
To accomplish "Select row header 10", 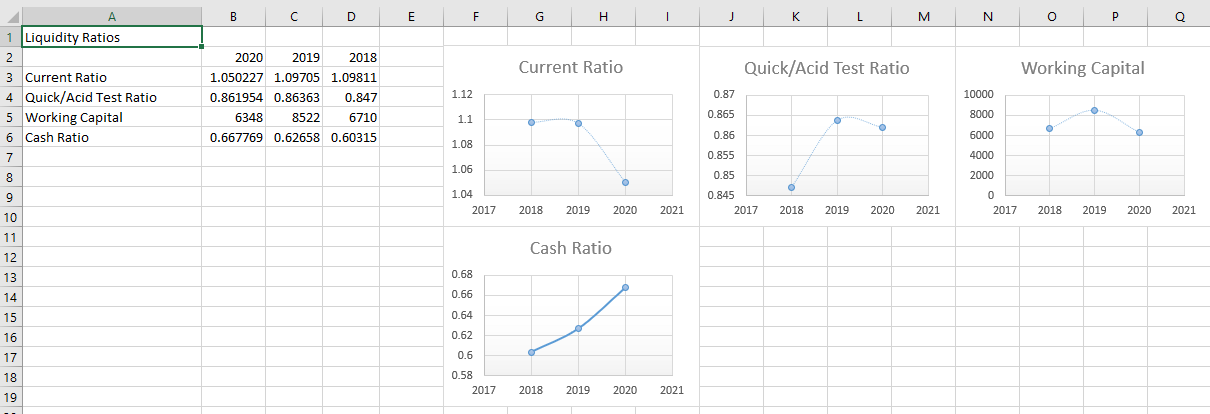I will (x=10, y=217).
